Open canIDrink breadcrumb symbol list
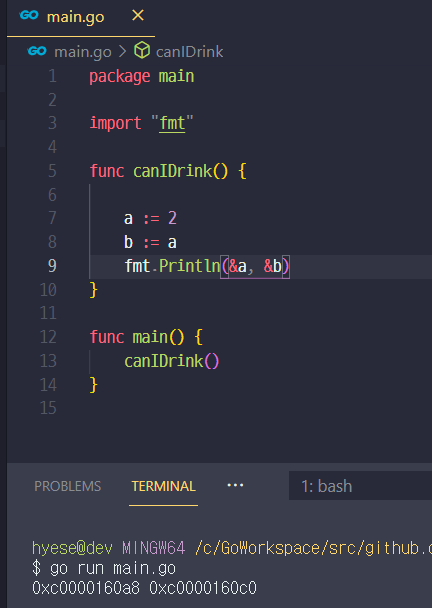This screenshot has height=608, width=432. click(189, 52)
